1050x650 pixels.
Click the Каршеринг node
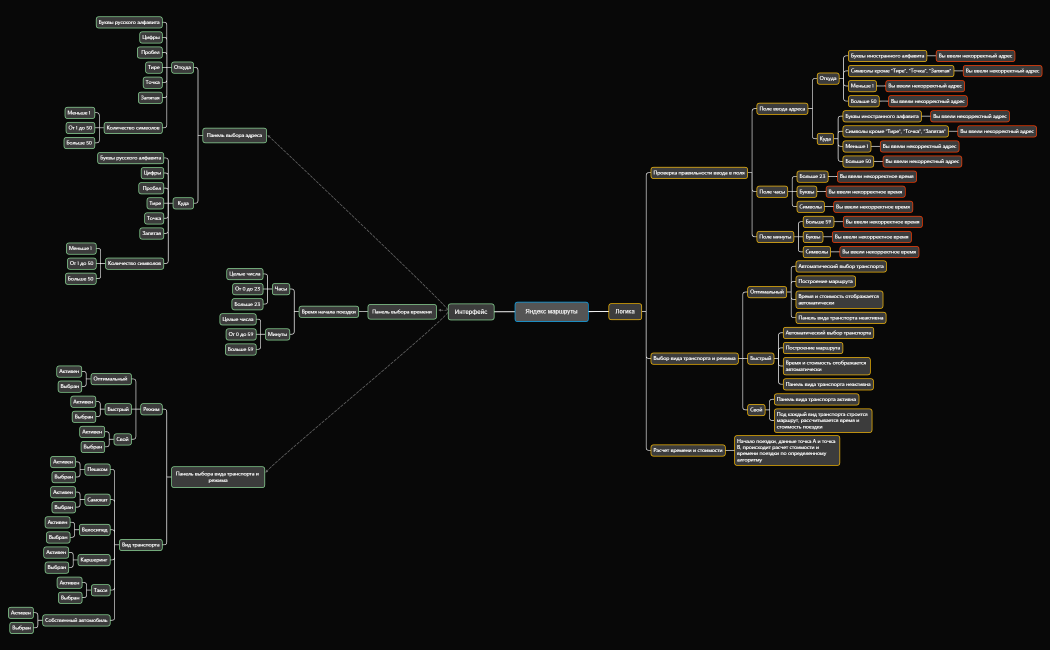click(94, 560)
